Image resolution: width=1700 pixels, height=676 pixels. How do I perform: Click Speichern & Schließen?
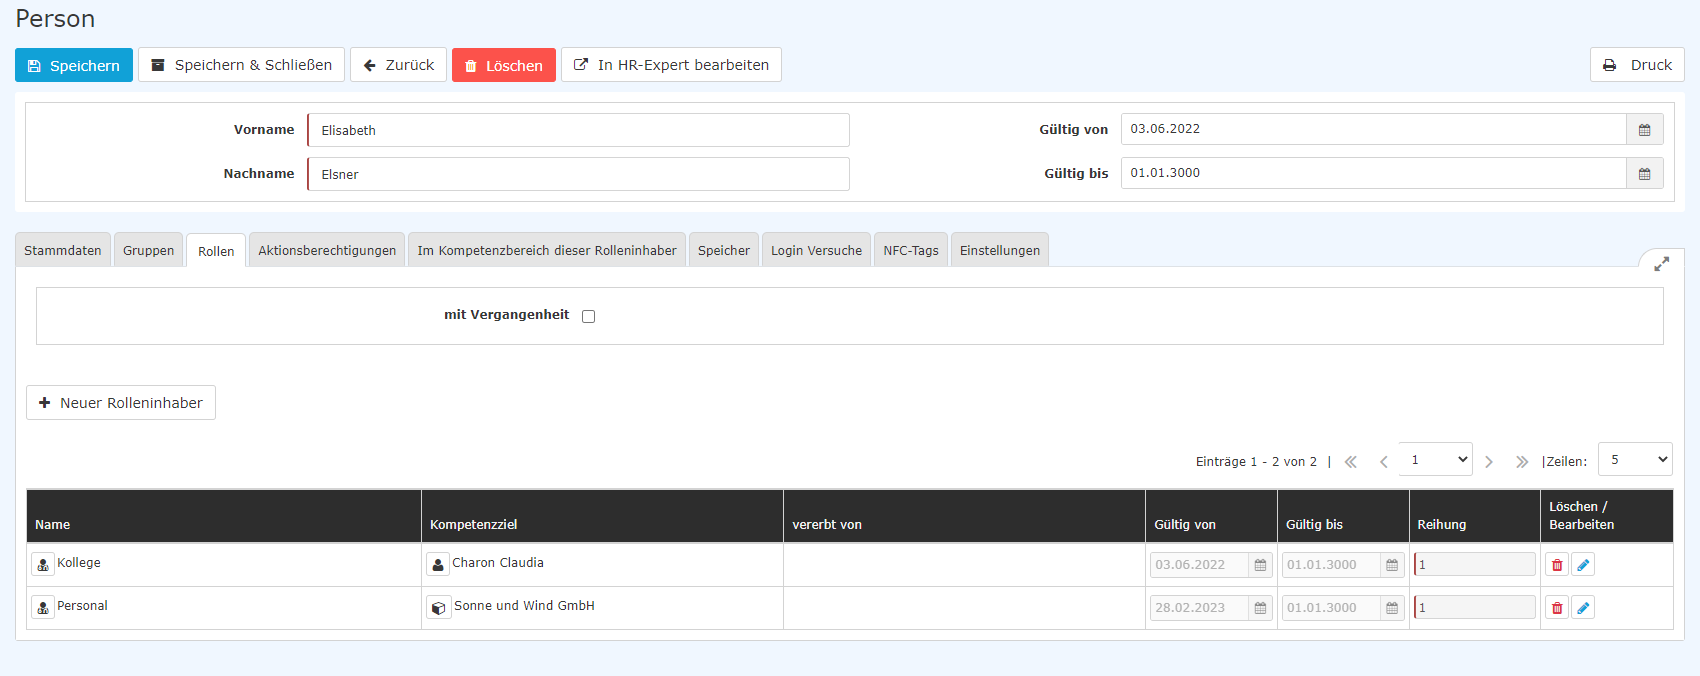(x=241, y=65)
